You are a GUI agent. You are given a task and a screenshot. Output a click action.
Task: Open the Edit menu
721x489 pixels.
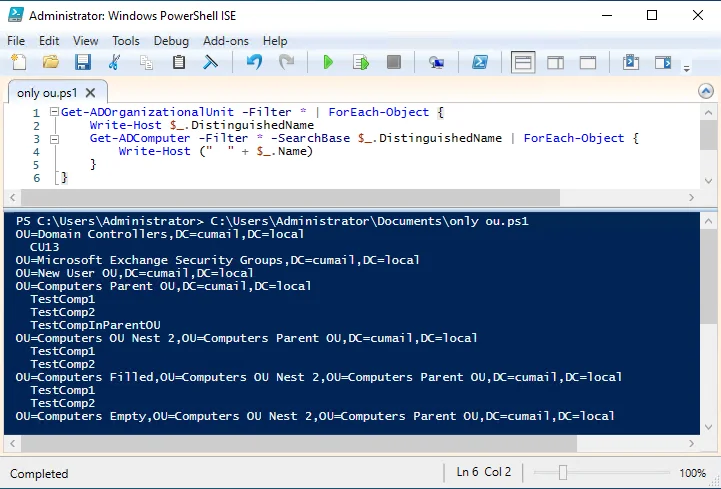coord(49,41)
